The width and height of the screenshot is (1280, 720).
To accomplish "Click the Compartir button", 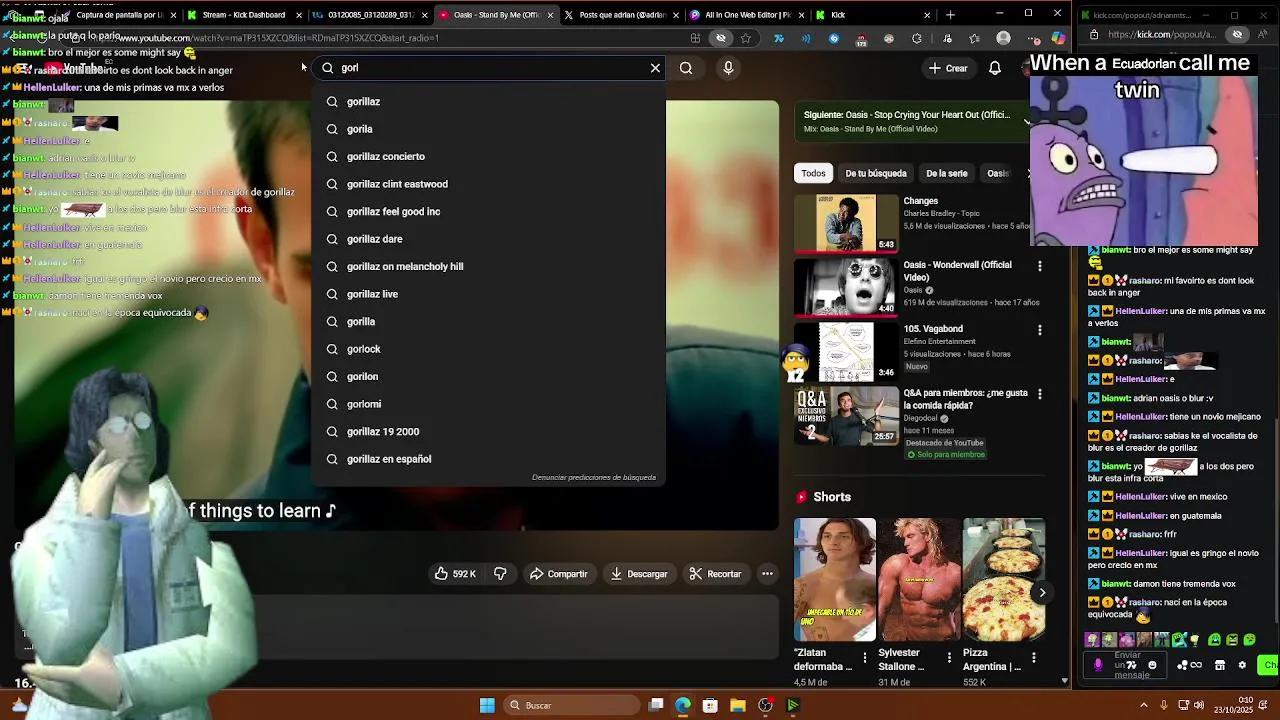I will click(x=558, y=574).
